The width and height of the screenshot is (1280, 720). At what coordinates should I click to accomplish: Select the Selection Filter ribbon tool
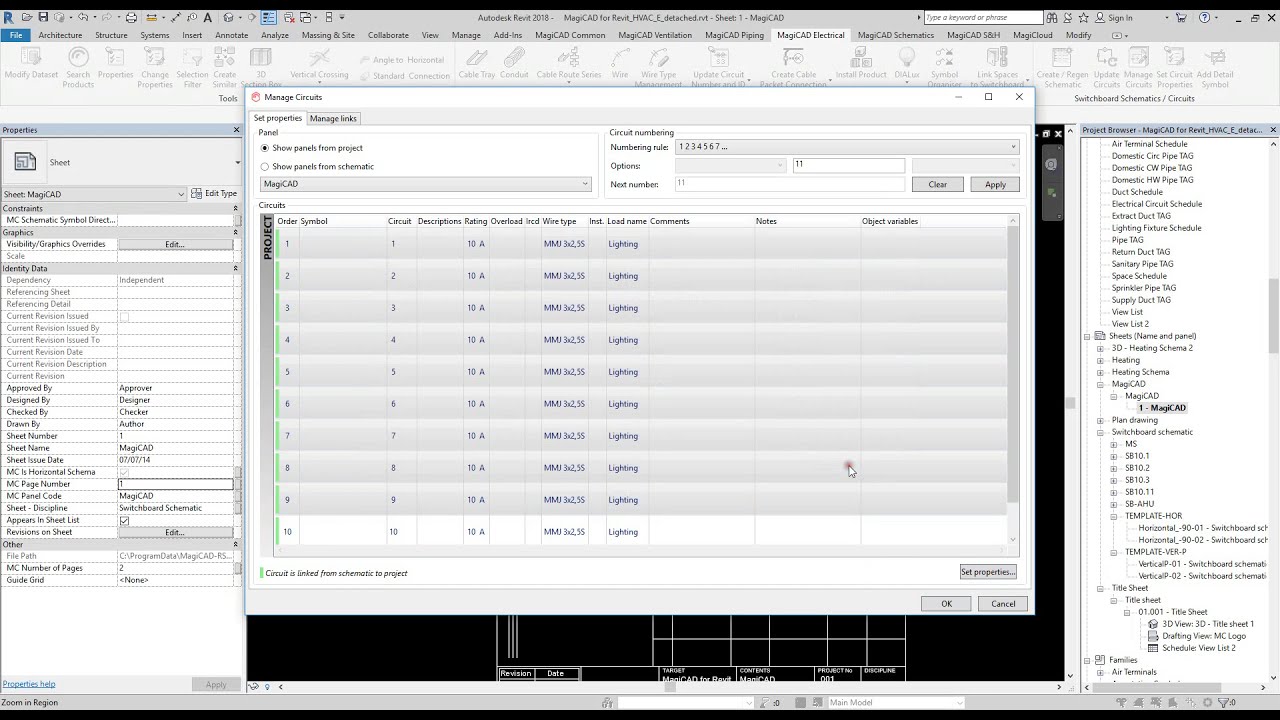click(x=192, y=67)
